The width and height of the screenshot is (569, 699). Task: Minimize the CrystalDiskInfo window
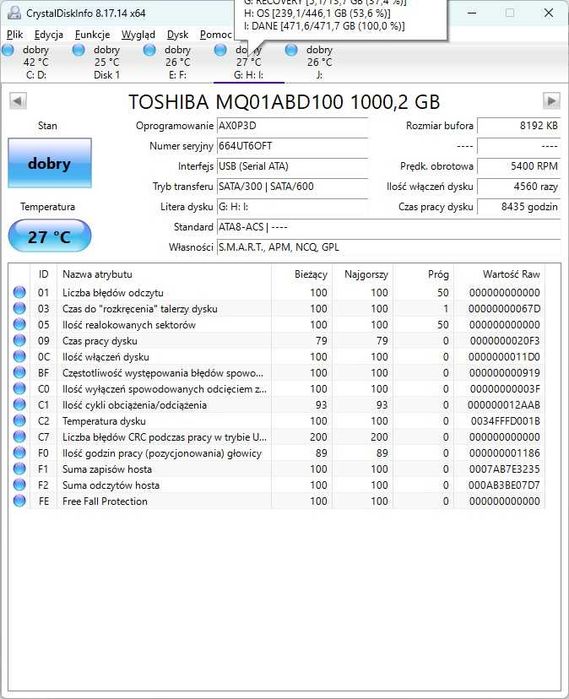click(x=472, y=13)
